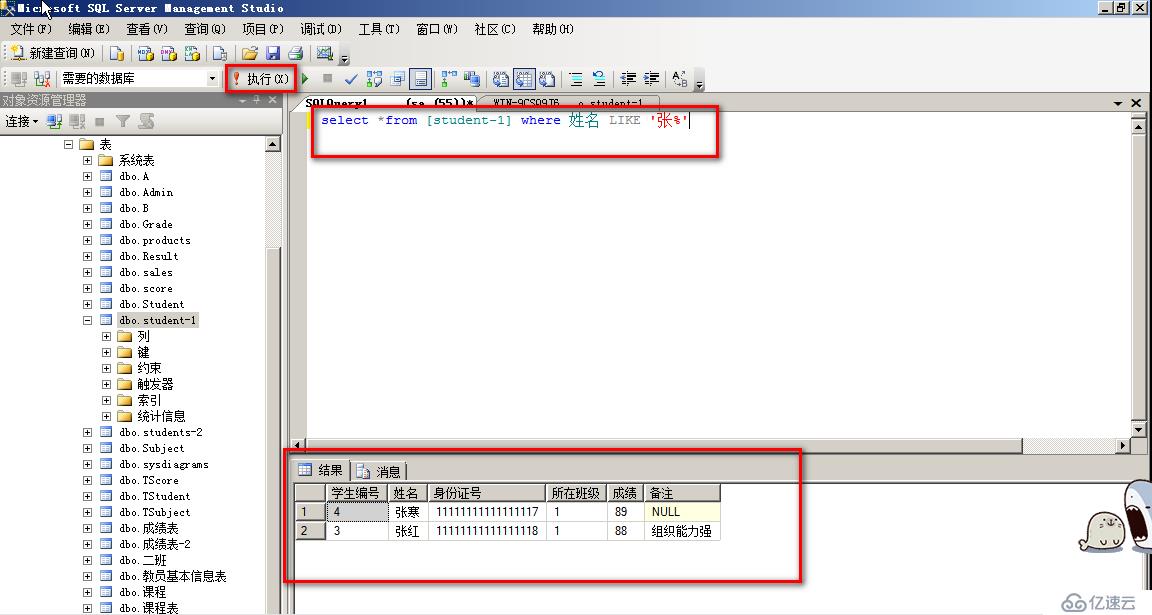Open the 文件(F) menu
1152x615 pixels.
pos(31,29)
